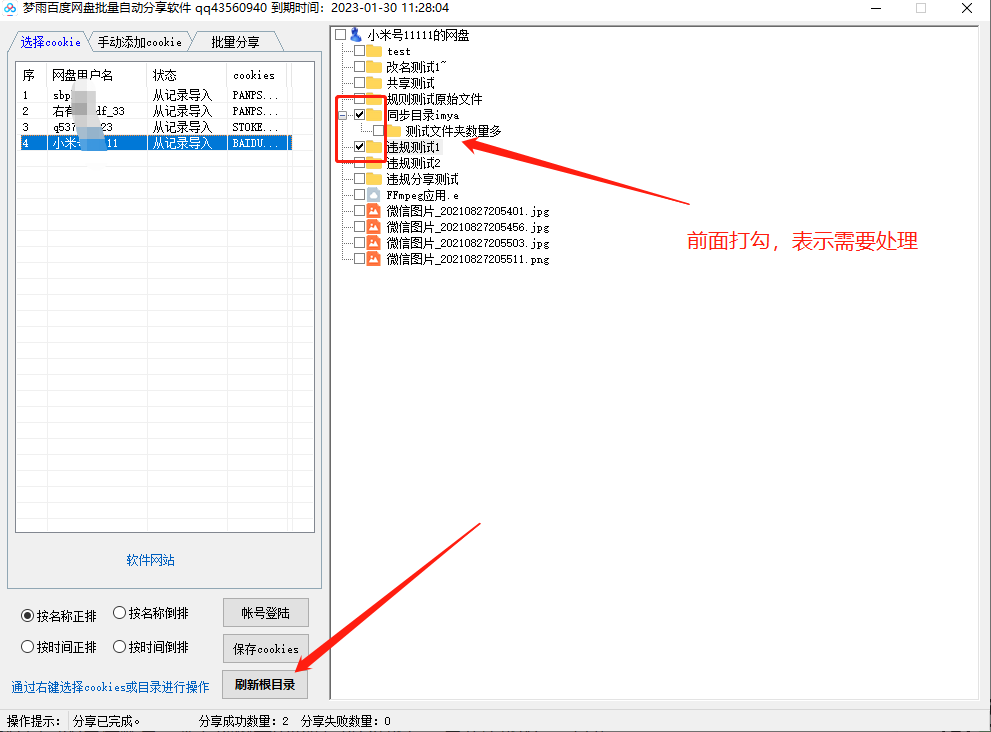Viewport: 991px width, 732px height.
Task: Click the 刷新根目录 button
Action: tap(265, 684)
